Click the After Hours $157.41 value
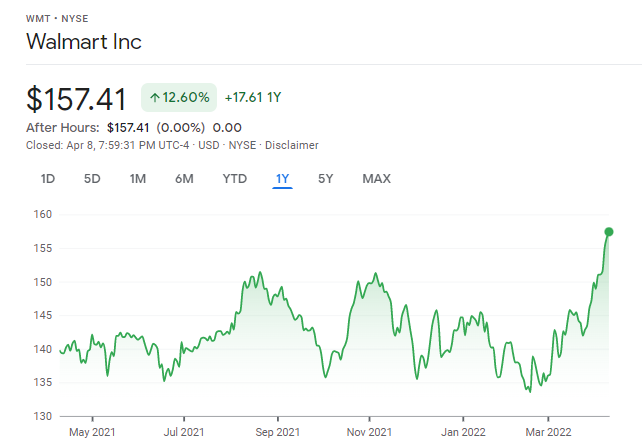 pyautogui.click(x=128, y=128)
